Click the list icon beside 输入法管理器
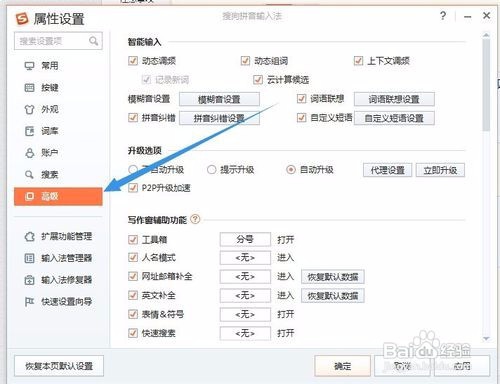The image size is (500, 384). (x=29, y=258)
